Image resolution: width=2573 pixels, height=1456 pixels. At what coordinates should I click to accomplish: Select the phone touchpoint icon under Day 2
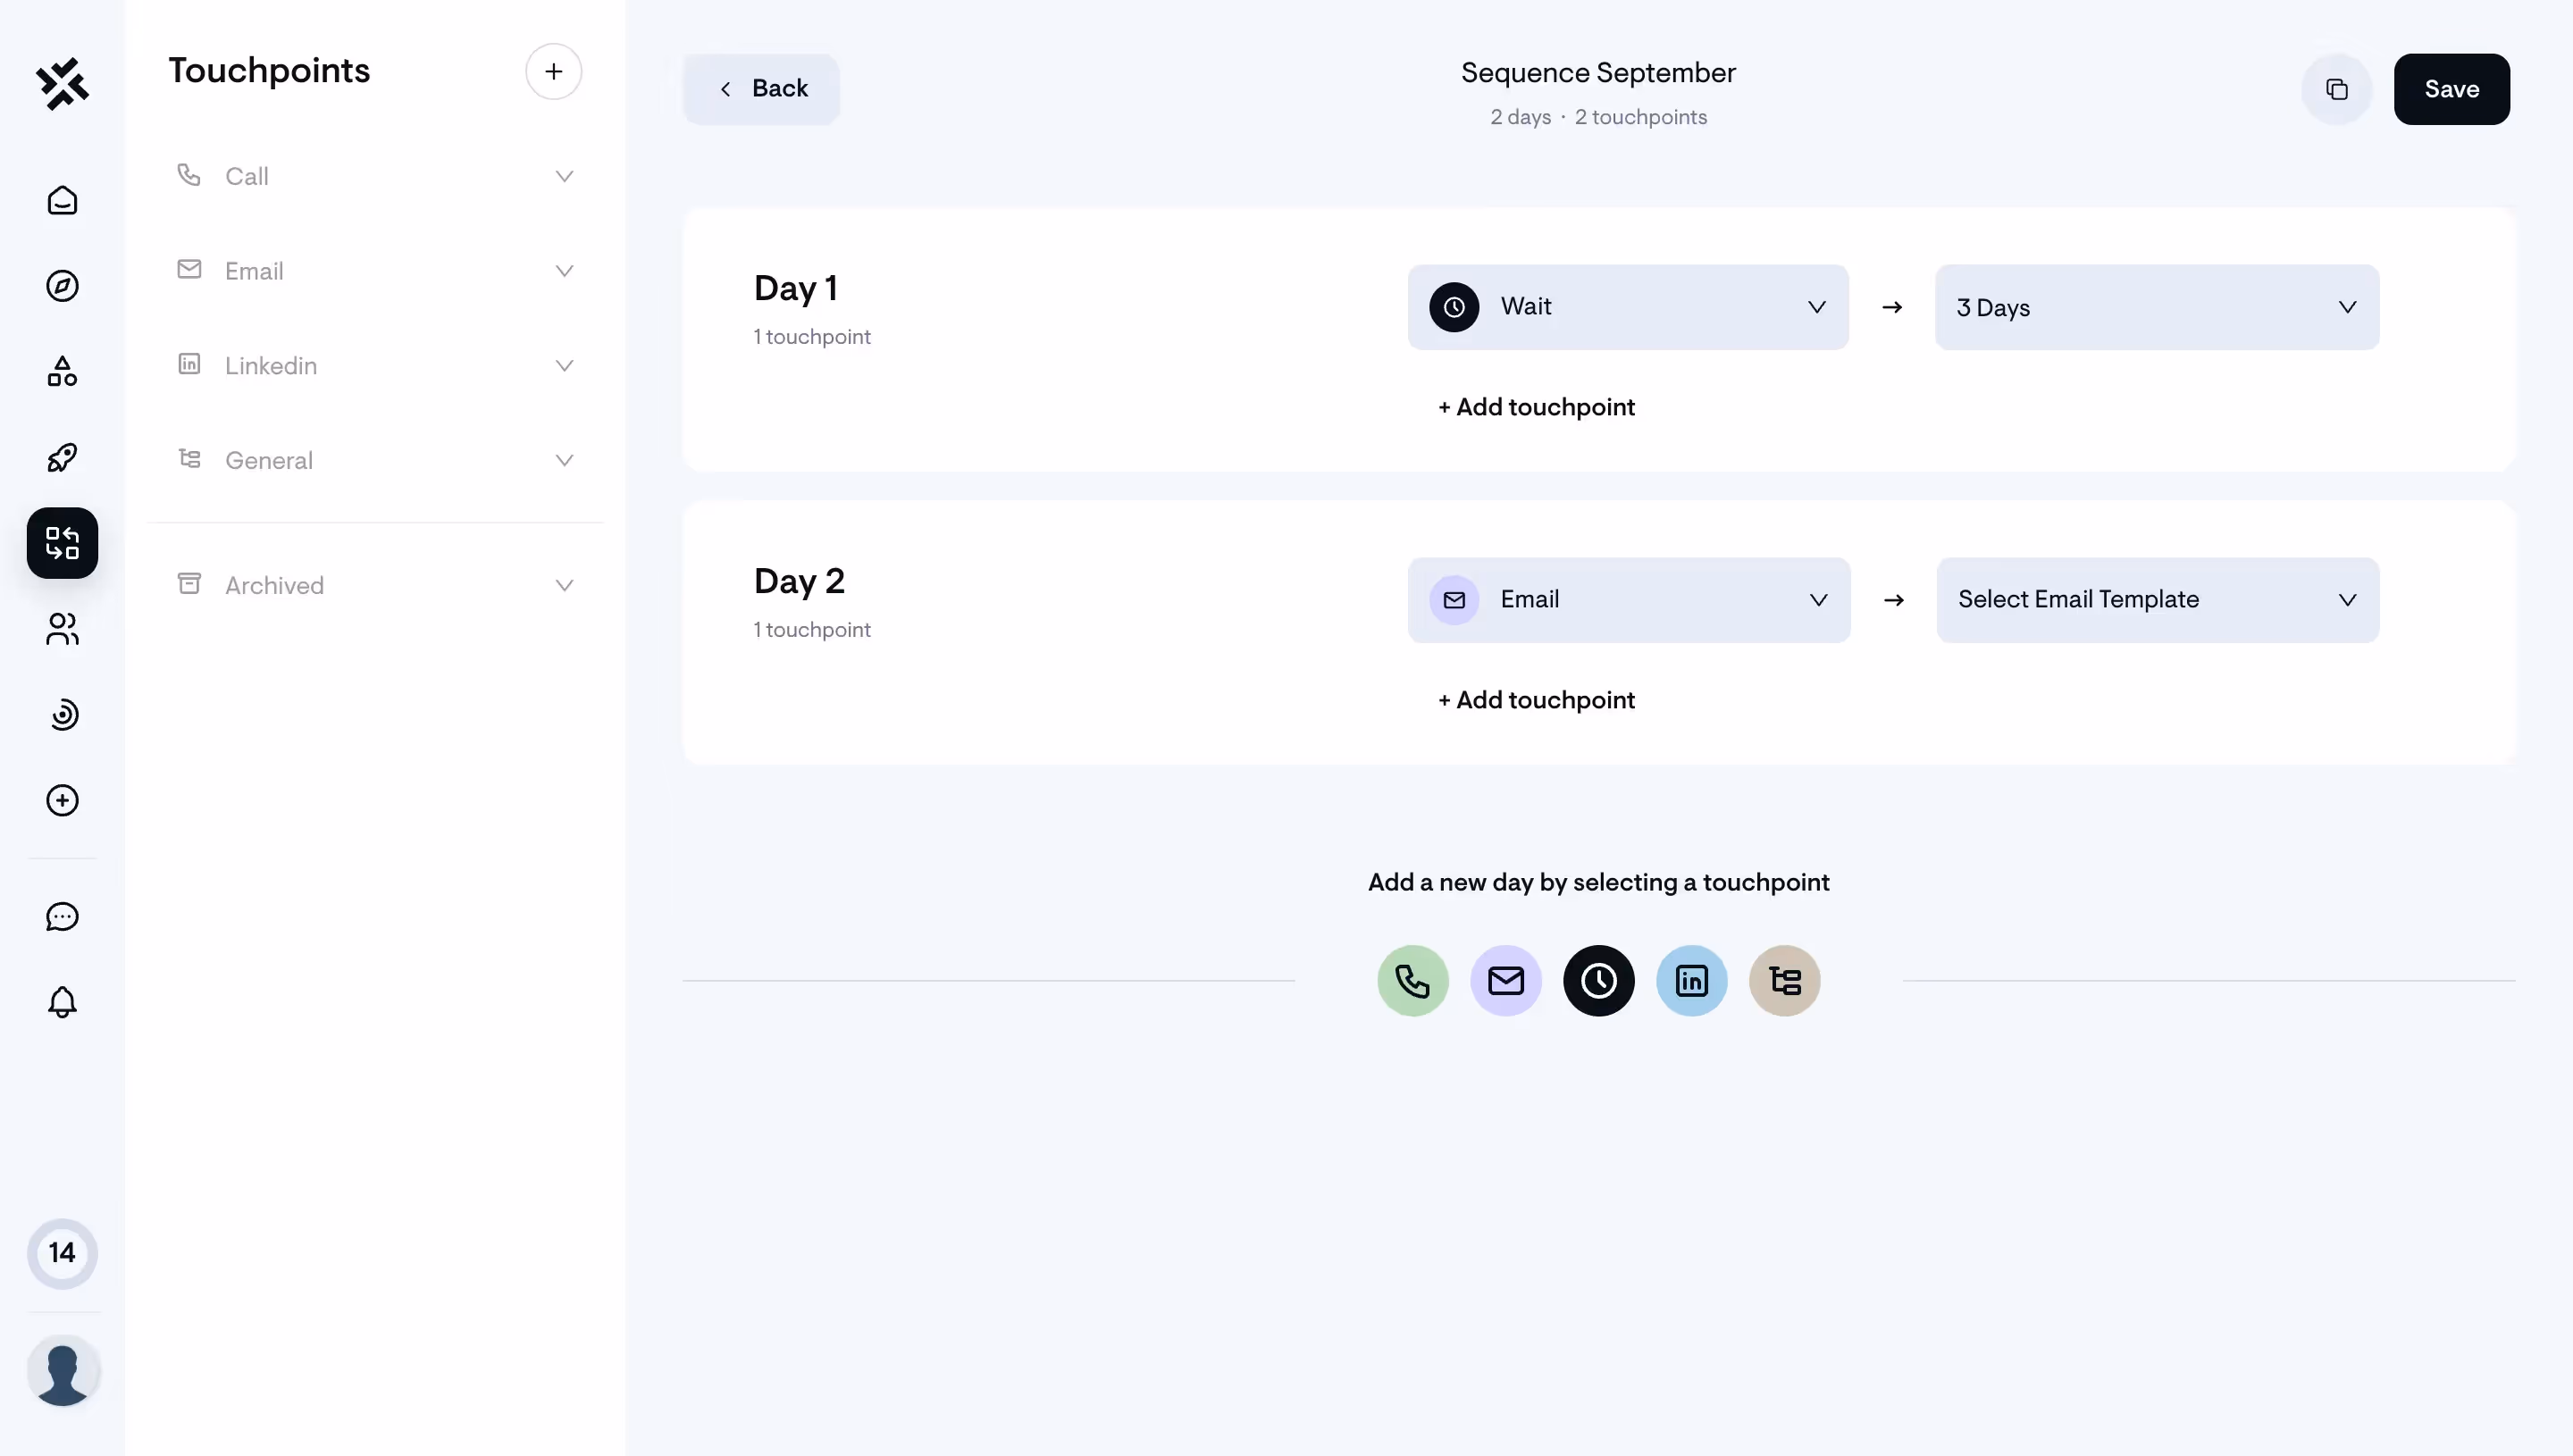coord(1412,981)
